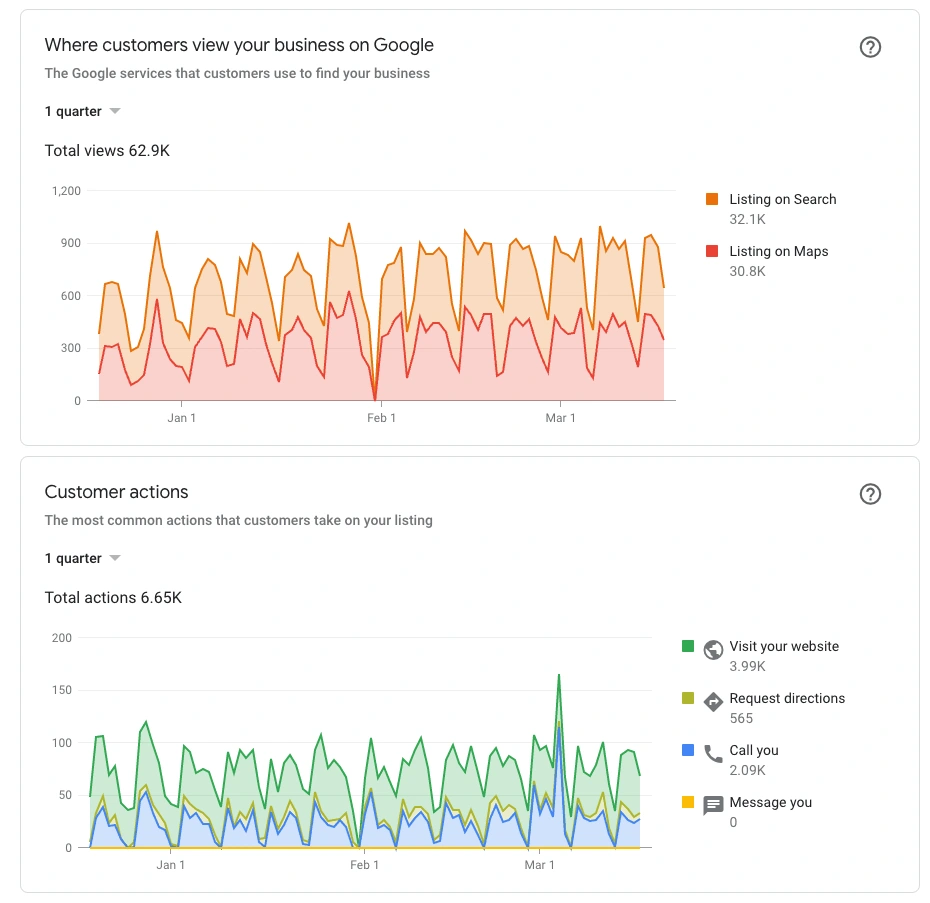Screen dimensions: 930x903
Task: Click the message bubble icon
Action: [x=713, y=806]
